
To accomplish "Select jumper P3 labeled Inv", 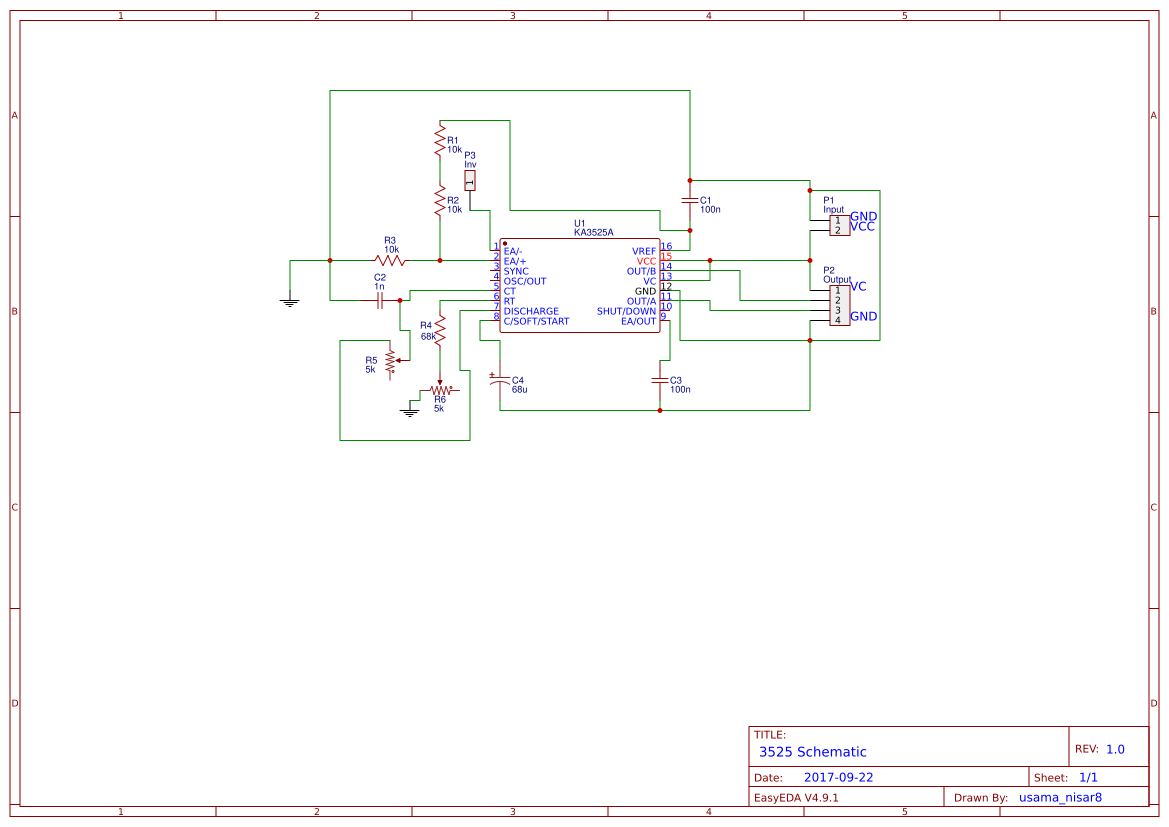I will 470,178.
